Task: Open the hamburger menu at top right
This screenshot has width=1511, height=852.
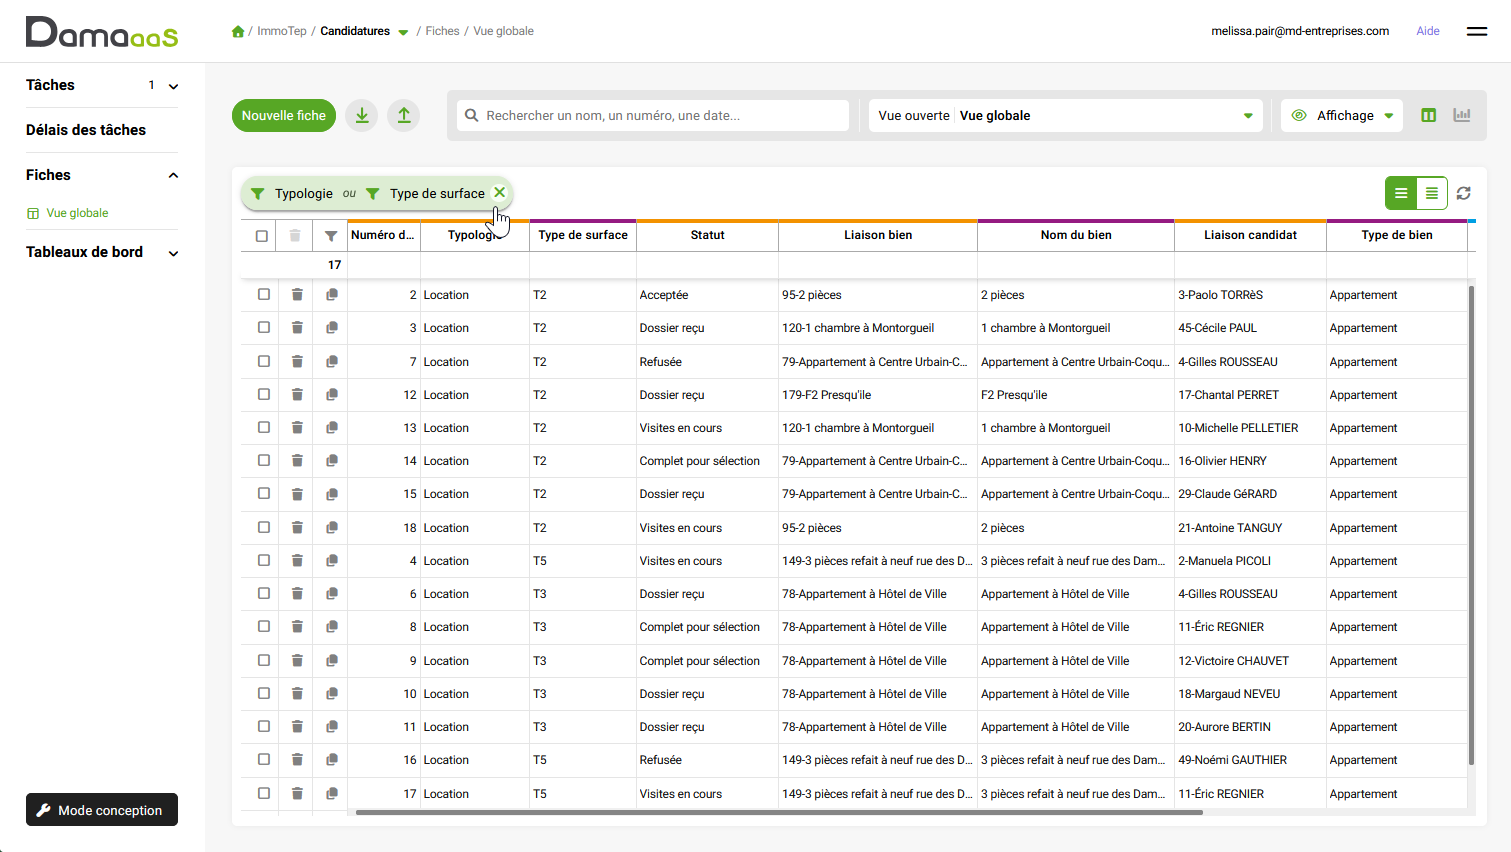Action: 1477,31
